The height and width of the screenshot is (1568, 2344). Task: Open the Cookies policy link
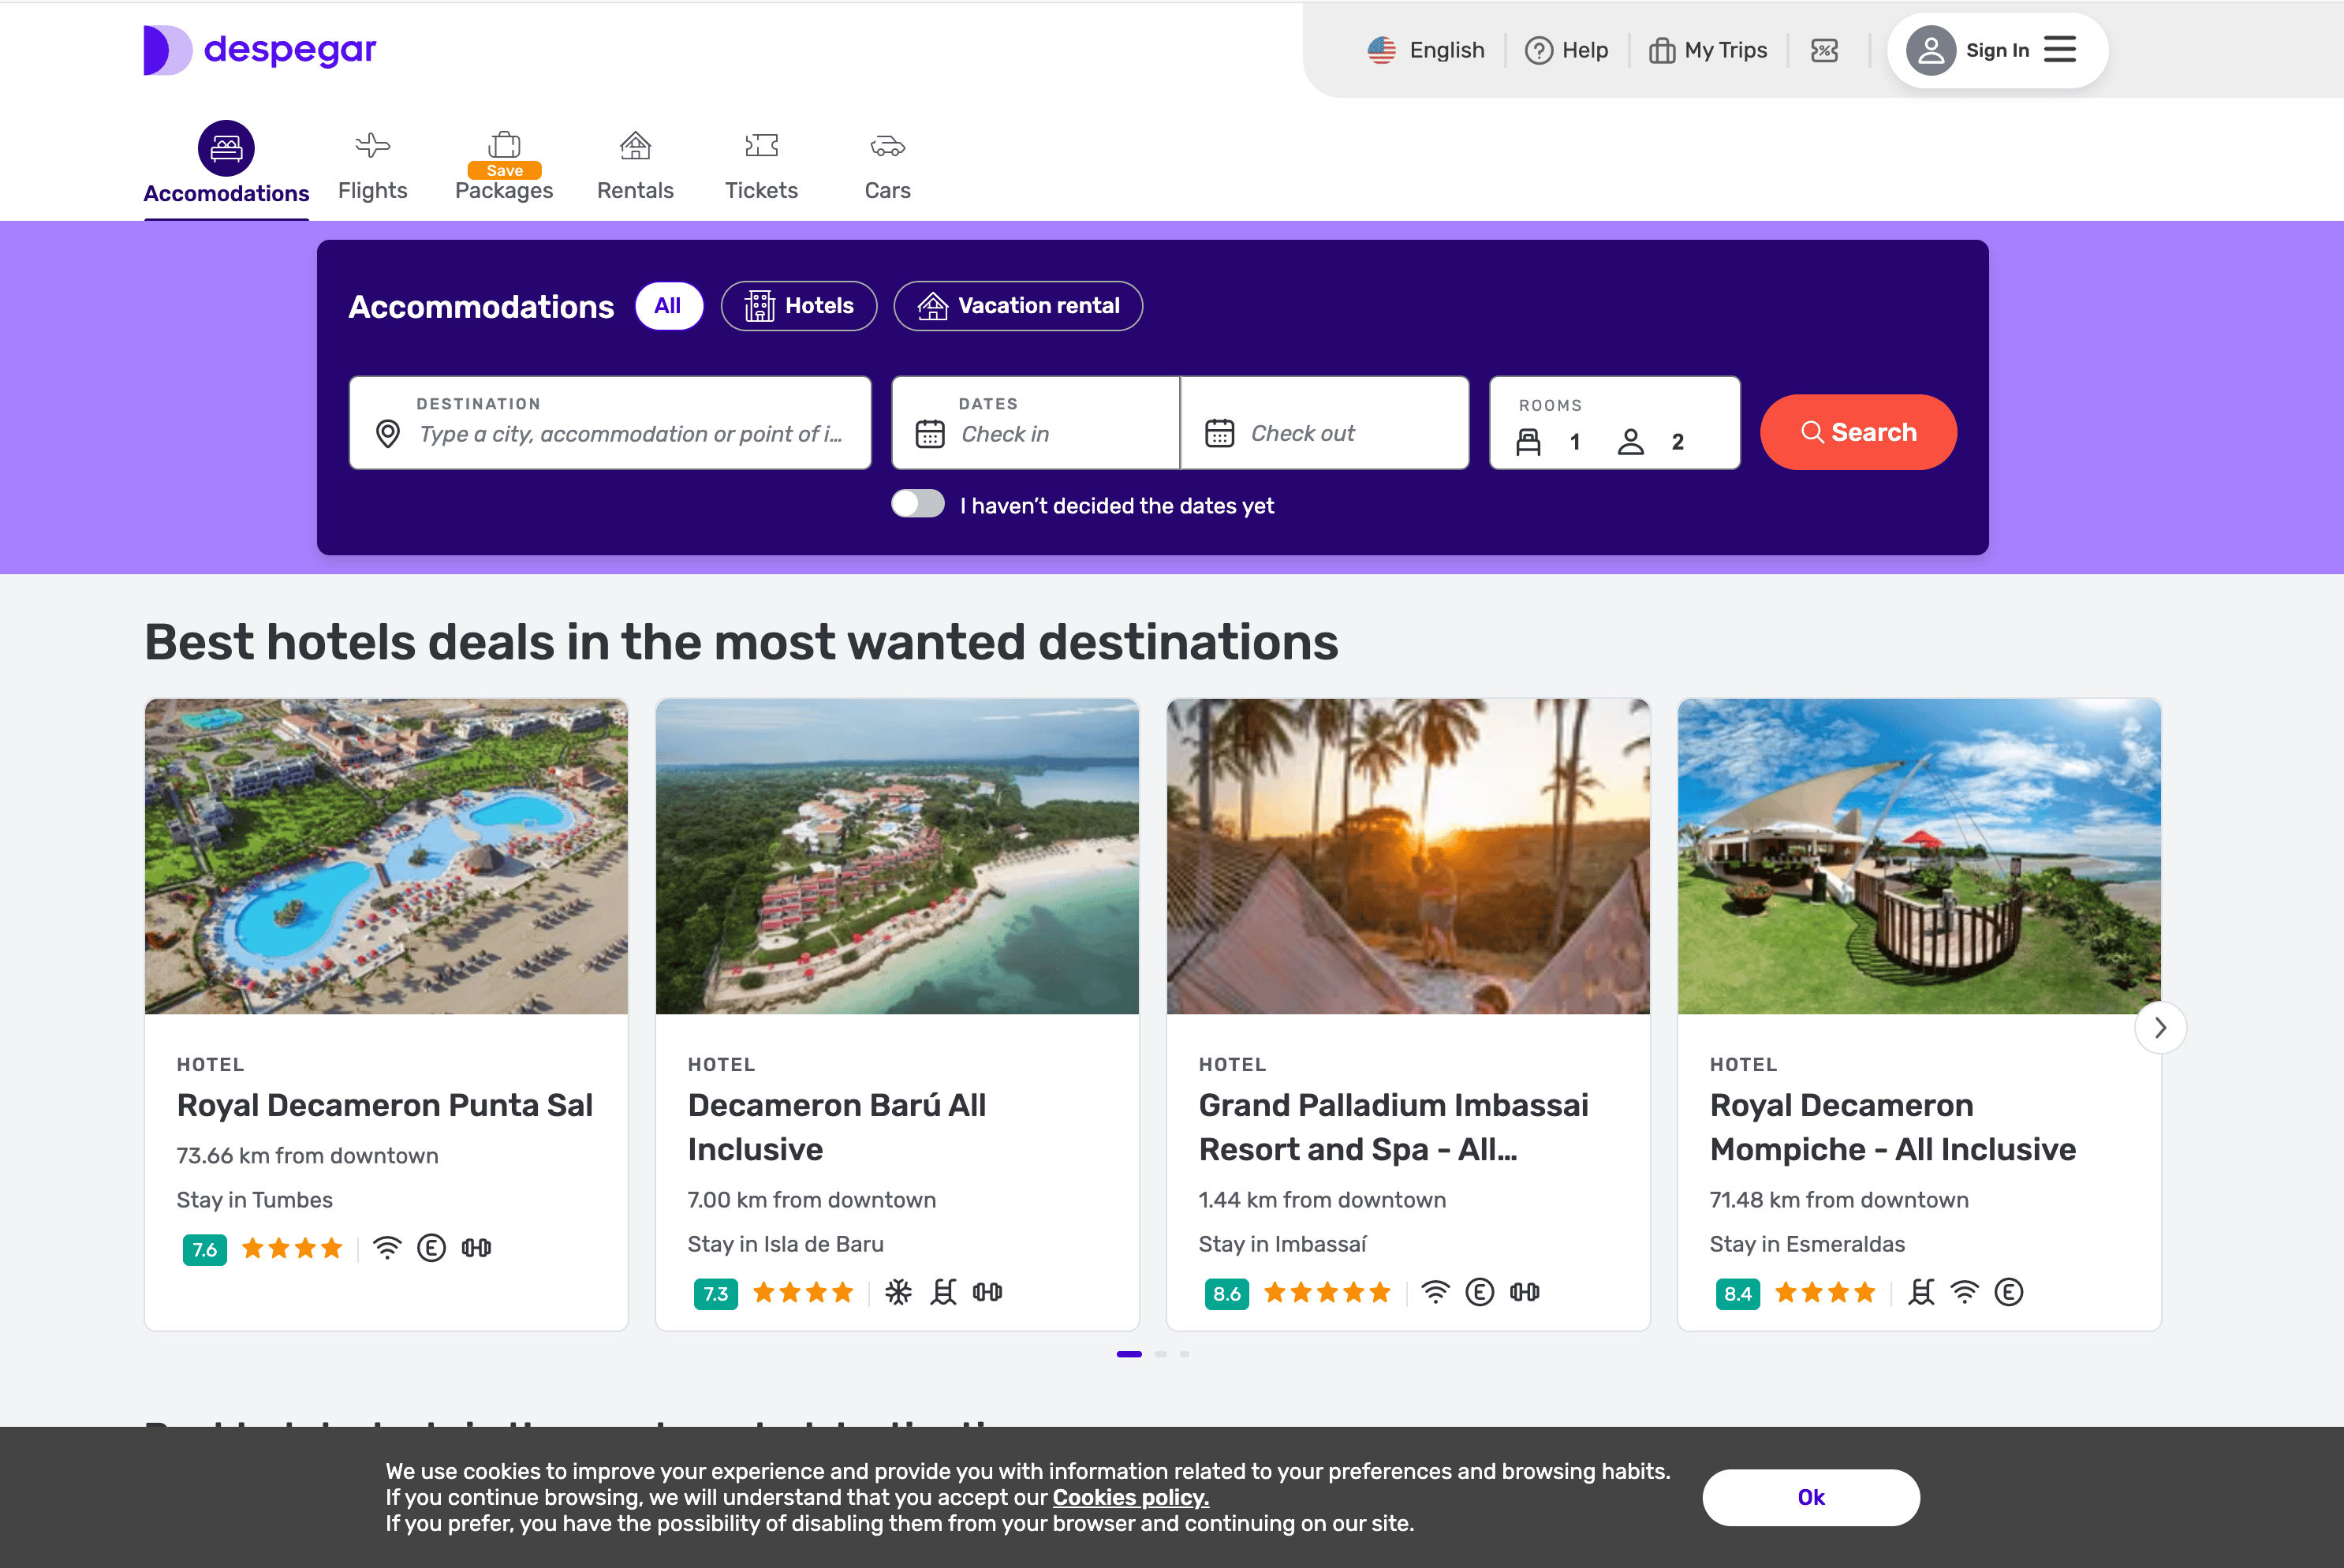[x=1130, y=1497]
